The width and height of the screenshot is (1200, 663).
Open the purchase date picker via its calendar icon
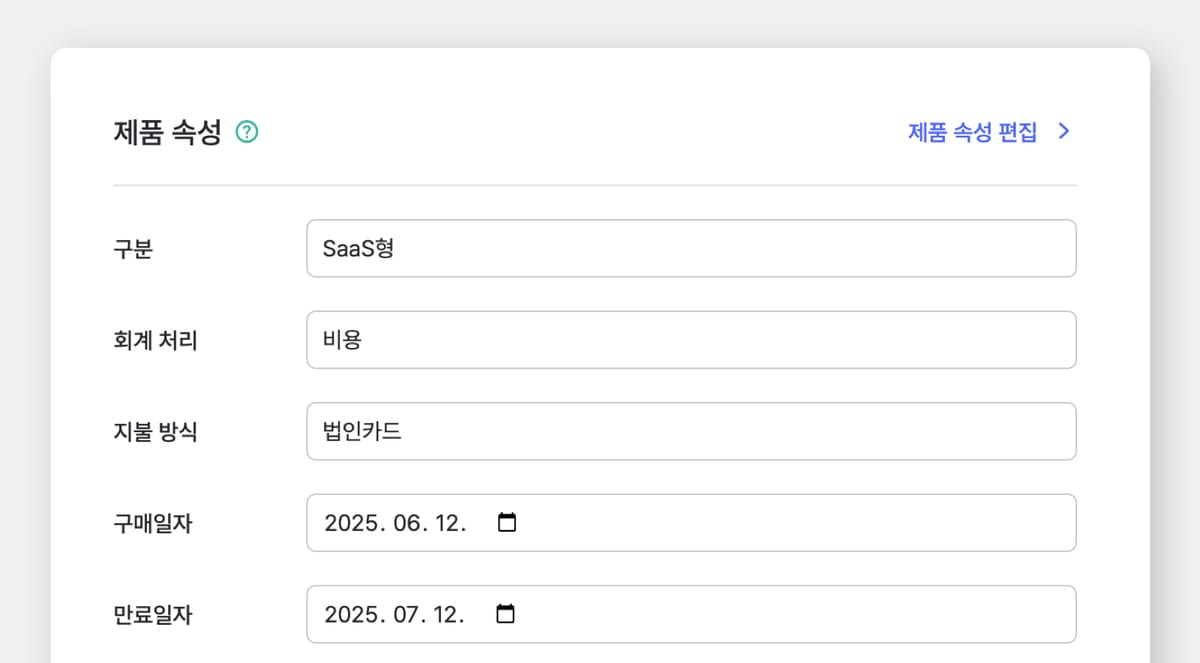[x=507, y=521]
